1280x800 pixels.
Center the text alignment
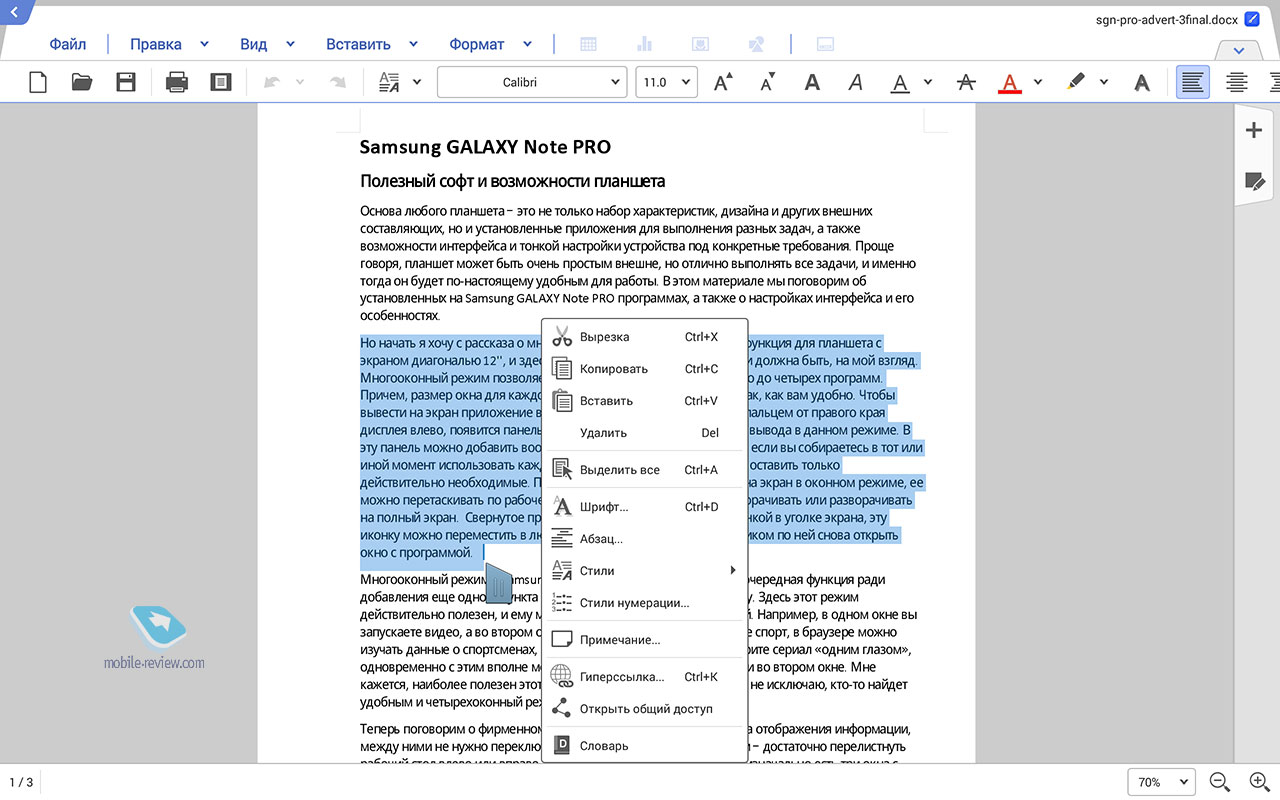click(x=1237, y=82)
